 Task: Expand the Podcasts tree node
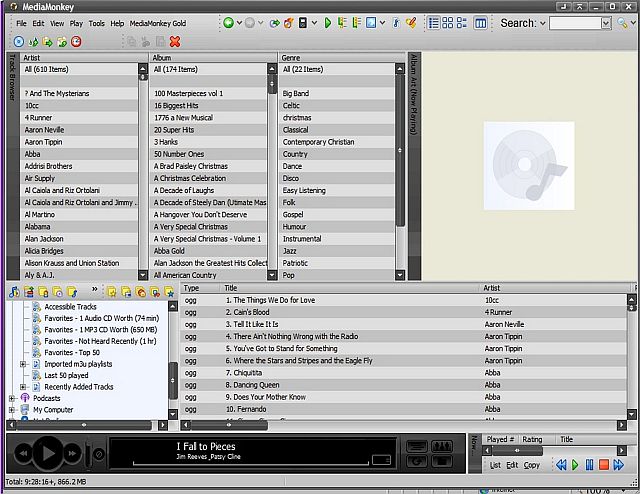coord(11,398)
